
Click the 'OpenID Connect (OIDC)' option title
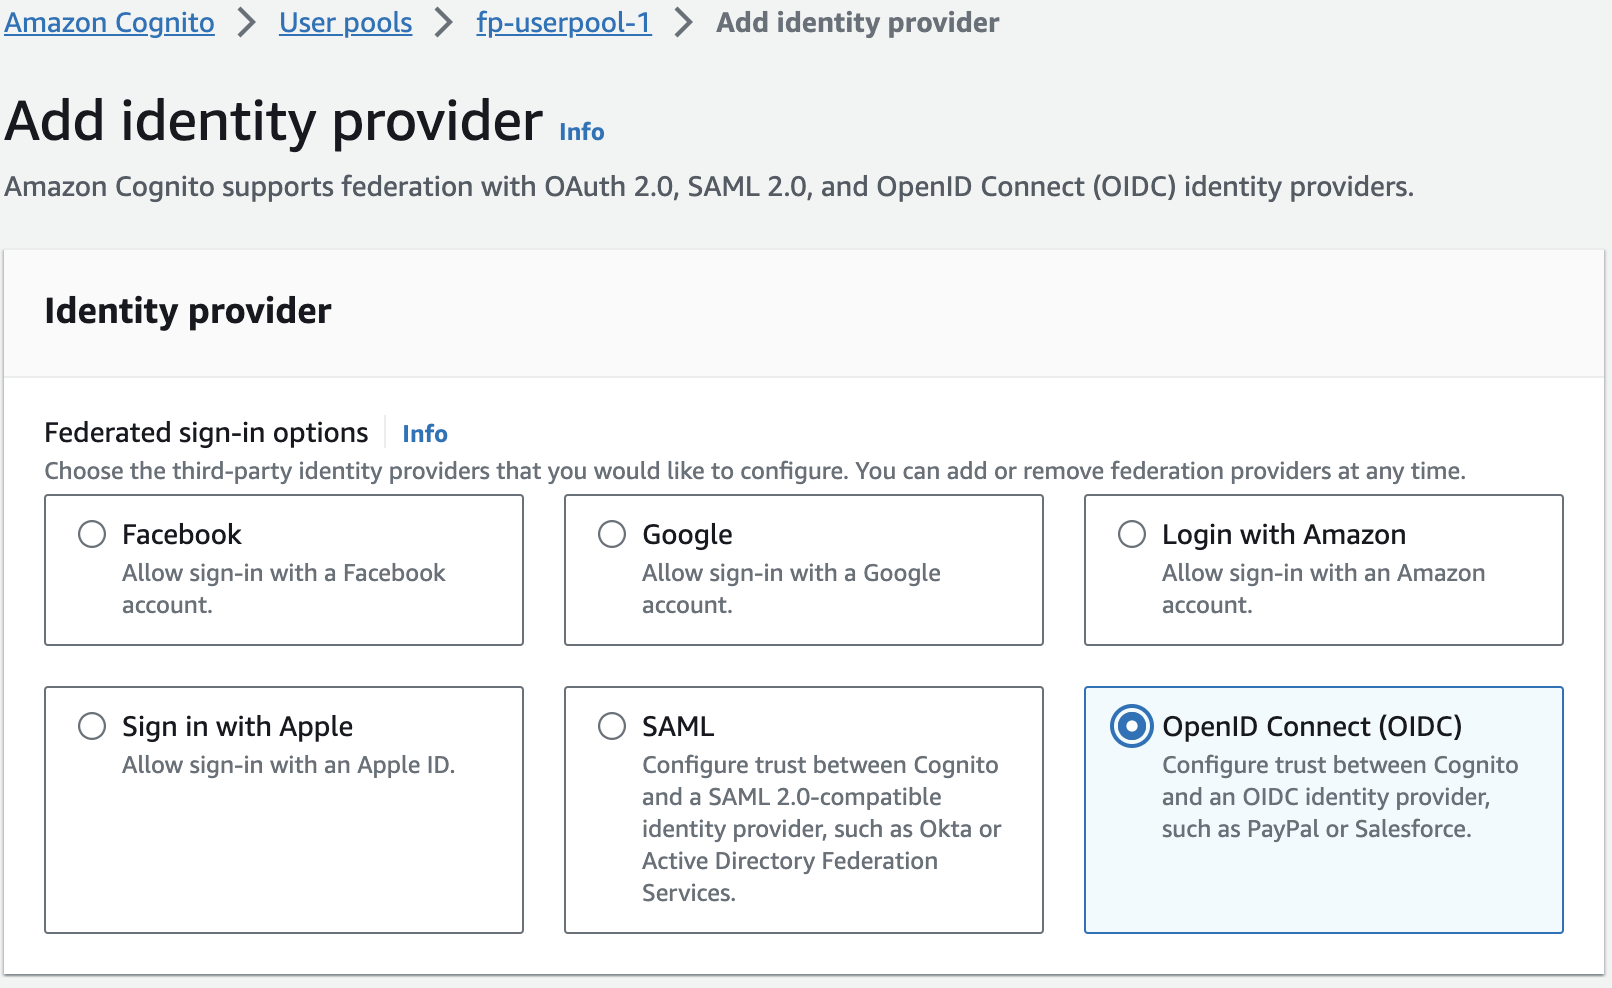1312,726
